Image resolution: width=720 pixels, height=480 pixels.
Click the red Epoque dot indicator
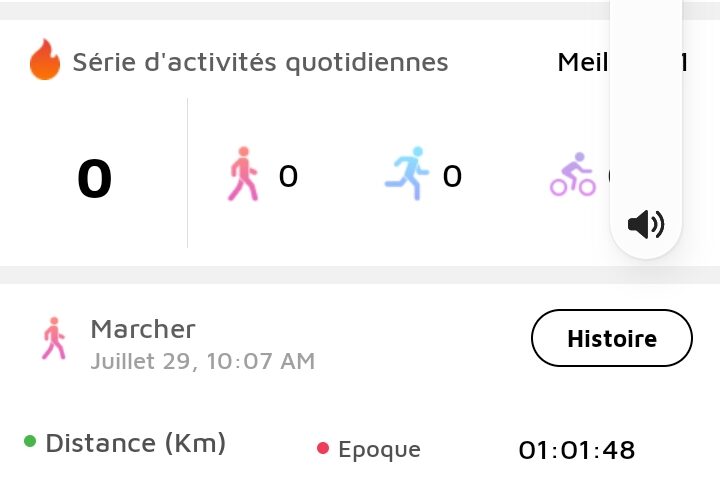pos(323,448)
